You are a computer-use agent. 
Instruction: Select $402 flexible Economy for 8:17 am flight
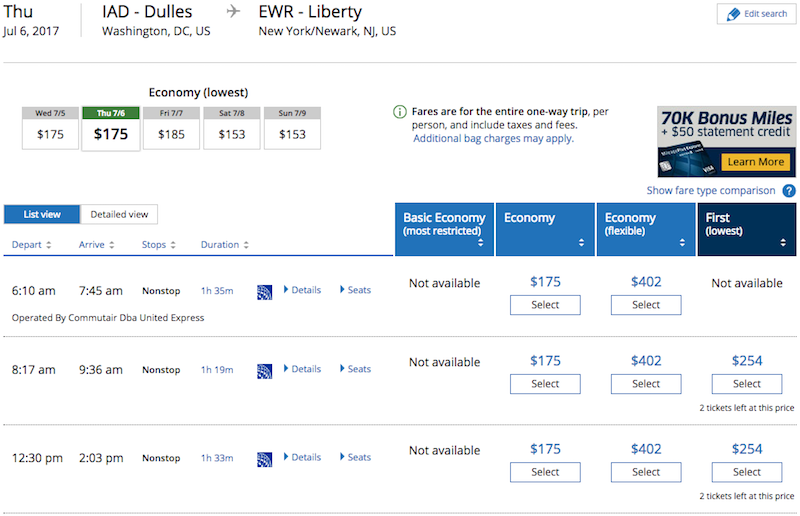(646, 384)
